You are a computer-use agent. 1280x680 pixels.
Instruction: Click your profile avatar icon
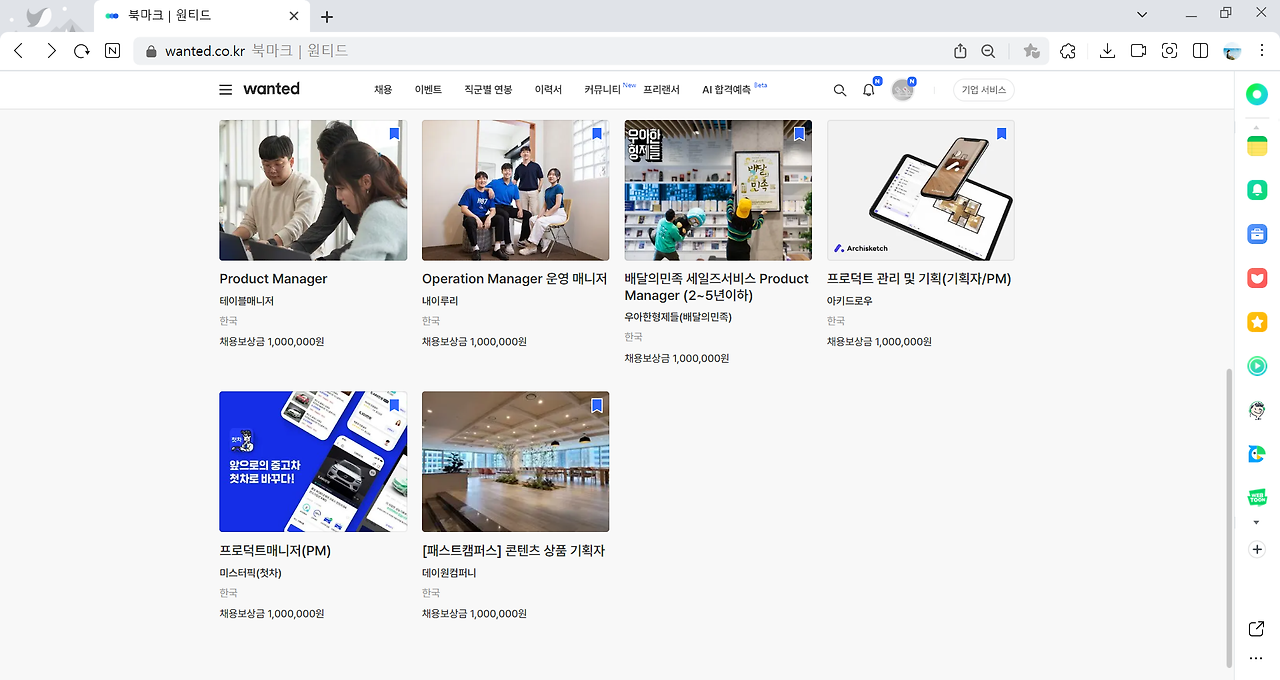point(903,89)
